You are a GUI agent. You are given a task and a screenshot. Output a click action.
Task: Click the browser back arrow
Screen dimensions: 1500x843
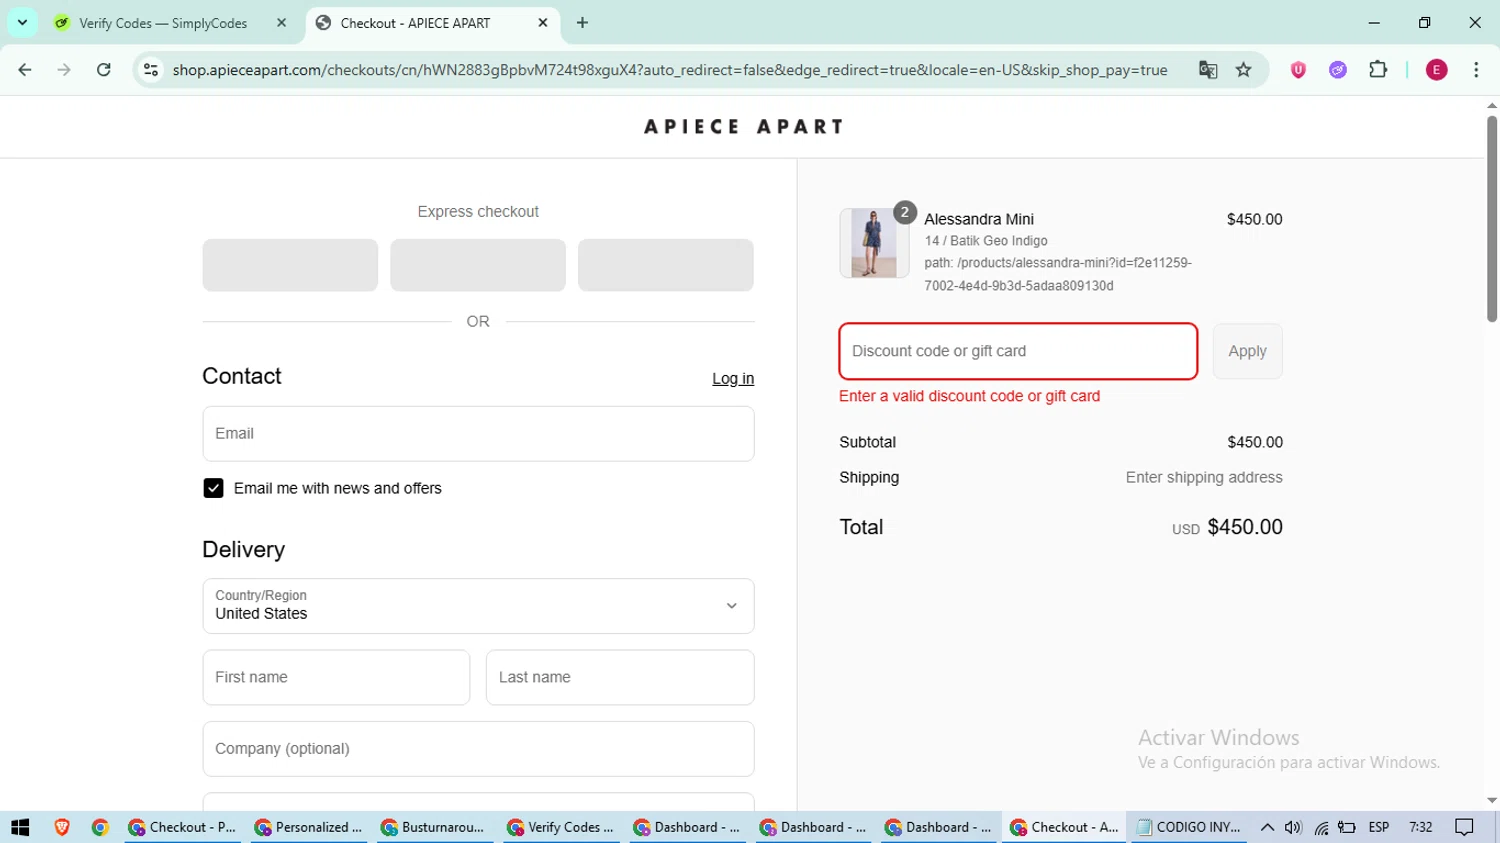[x=25, y=70]
